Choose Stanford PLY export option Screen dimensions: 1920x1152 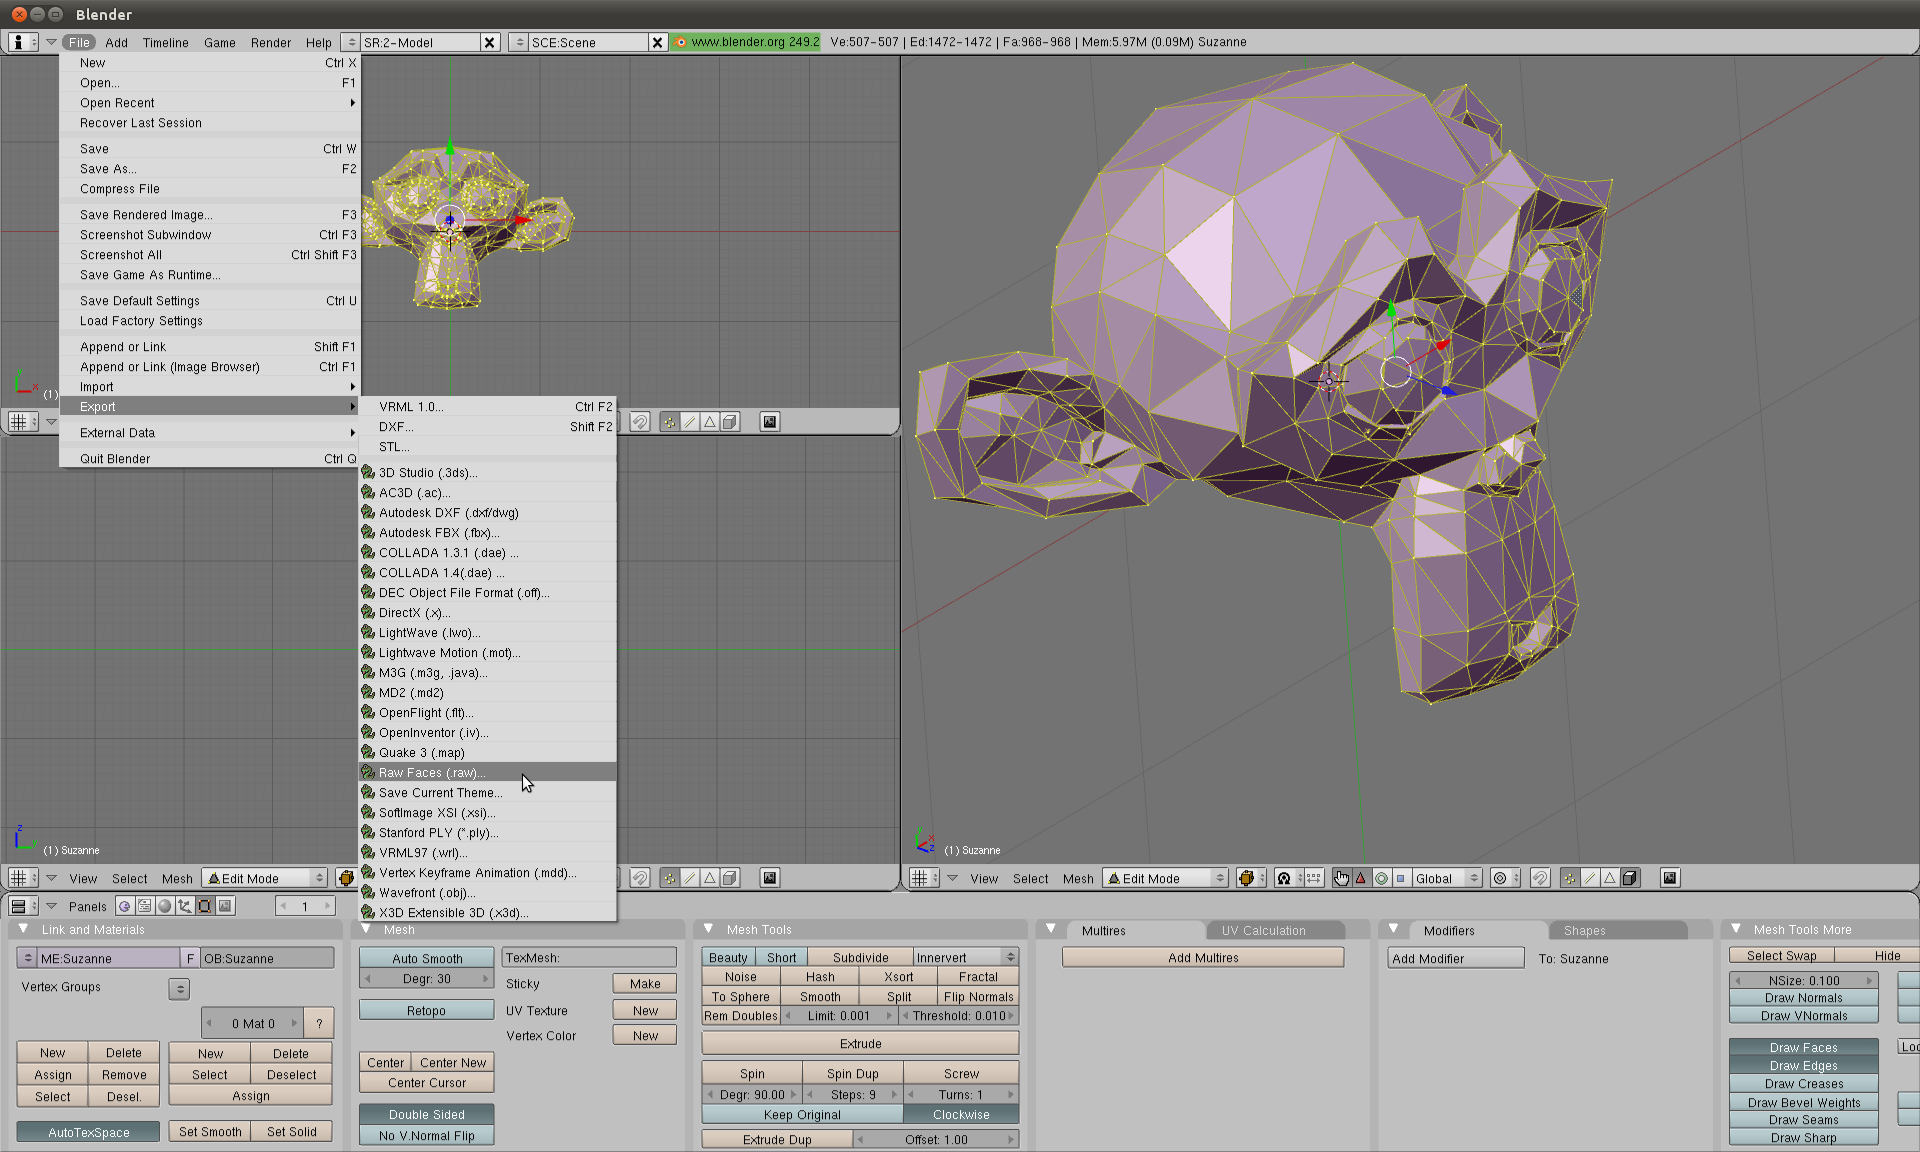coord(488,833)
